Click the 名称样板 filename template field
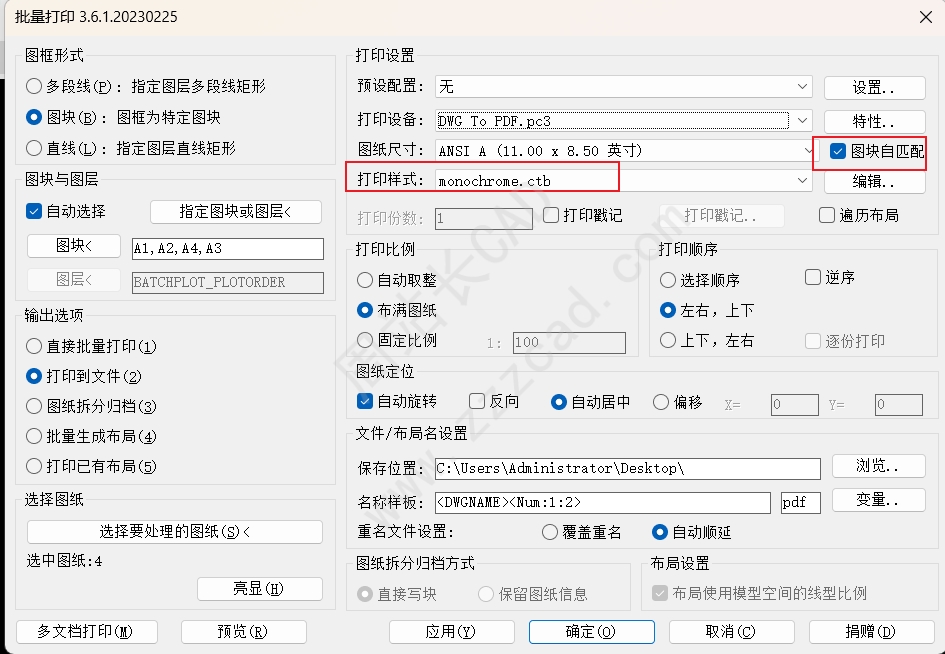The image size is (945, 654). coord(602,502)
